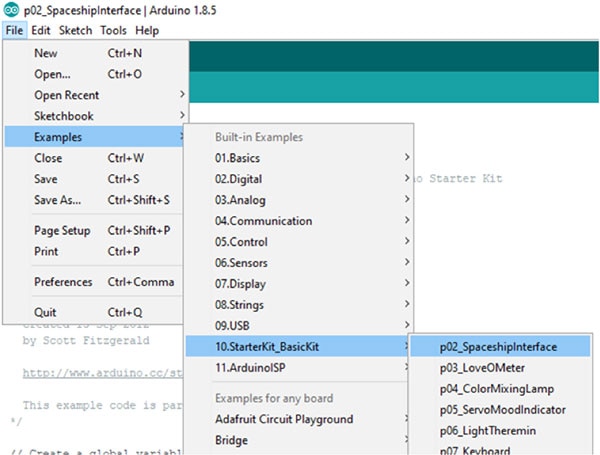Open the Edit menu
Image resolution: width=600 pixels, height=455 pixels.
(x=41, y=31)
